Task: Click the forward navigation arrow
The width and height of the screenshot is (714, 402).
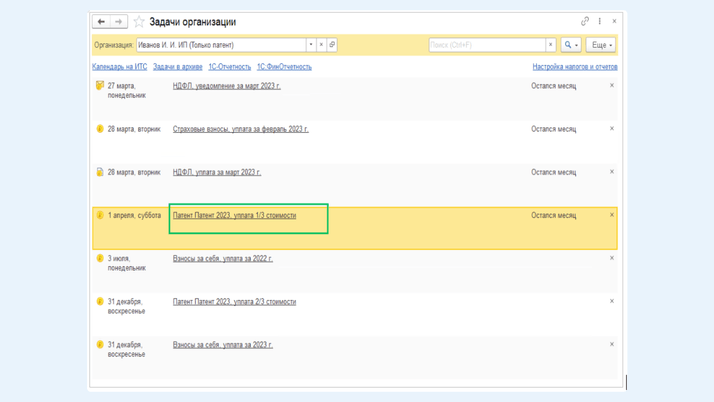Action: pos(118,22)
